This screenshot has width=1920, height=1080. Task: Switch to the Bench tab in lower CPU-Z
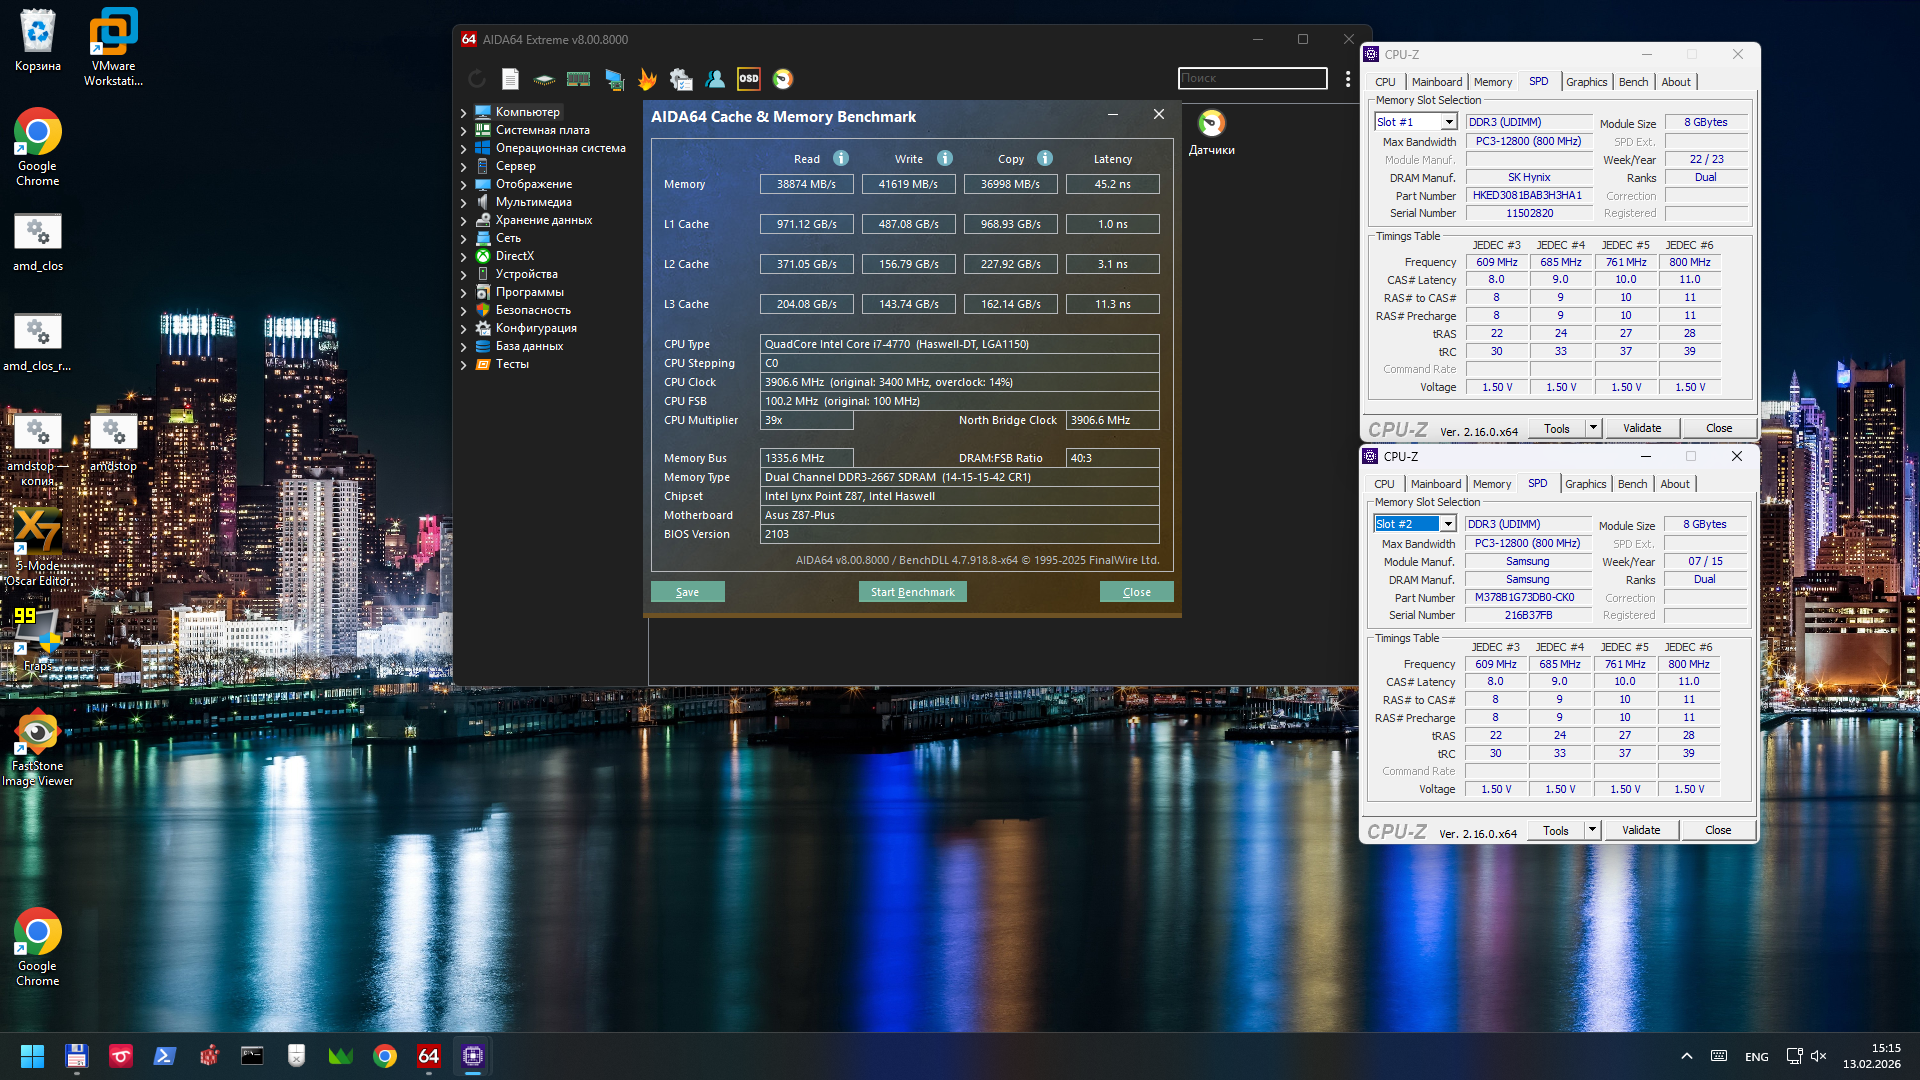[x=1632, y=484]
